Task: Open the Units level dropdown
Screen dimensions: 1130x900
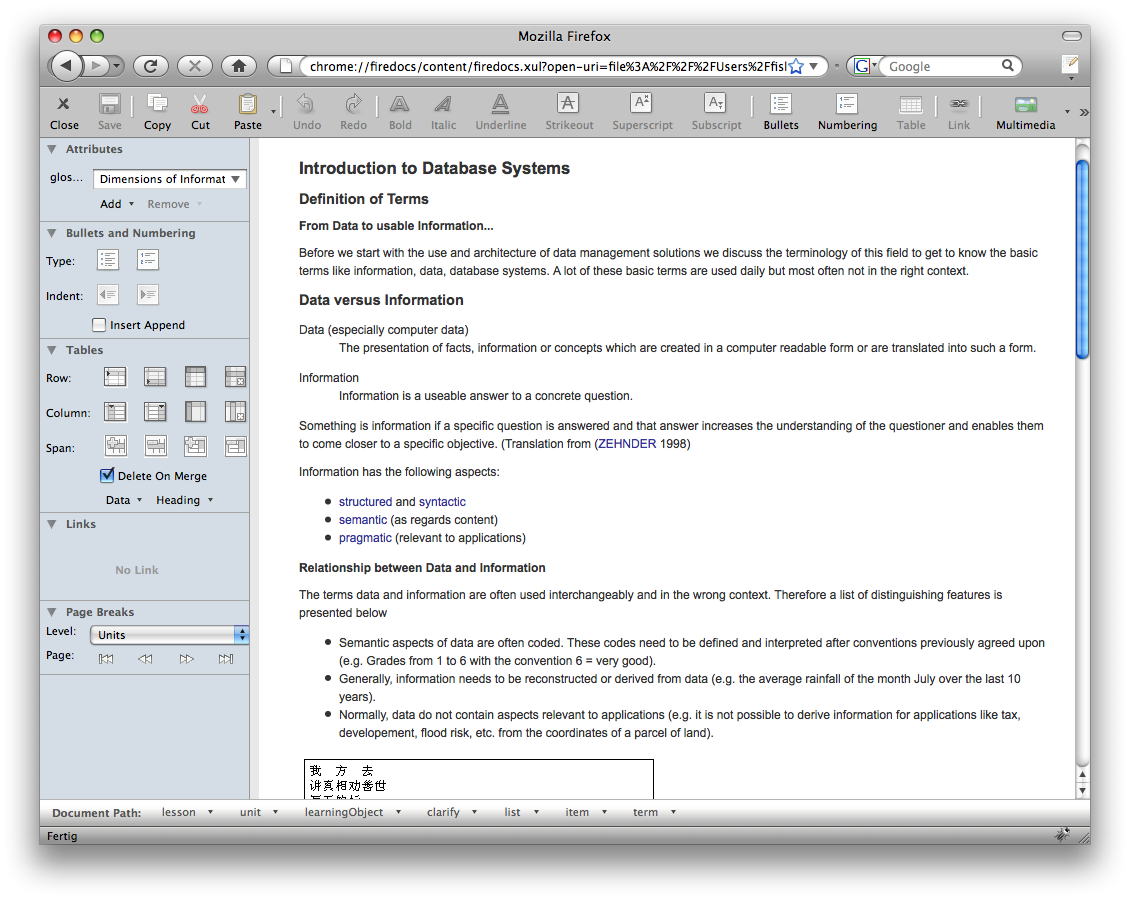Action: coord(169,635)
